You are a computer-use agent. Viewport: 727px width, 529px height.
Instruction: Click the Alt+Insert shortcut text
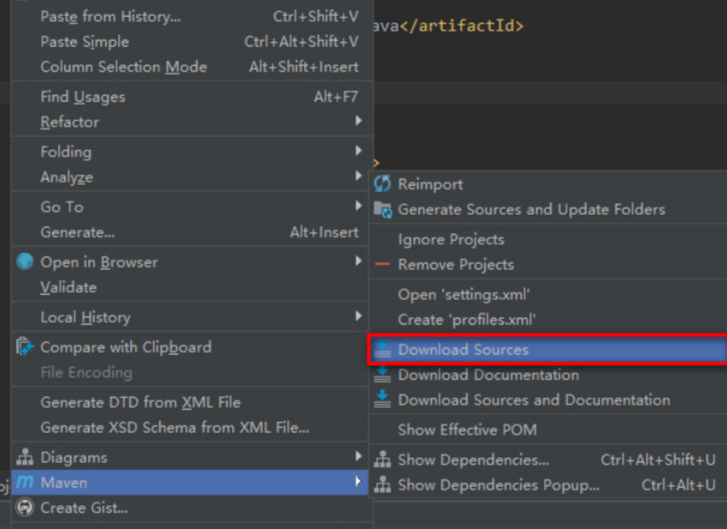tap(324, 232)
